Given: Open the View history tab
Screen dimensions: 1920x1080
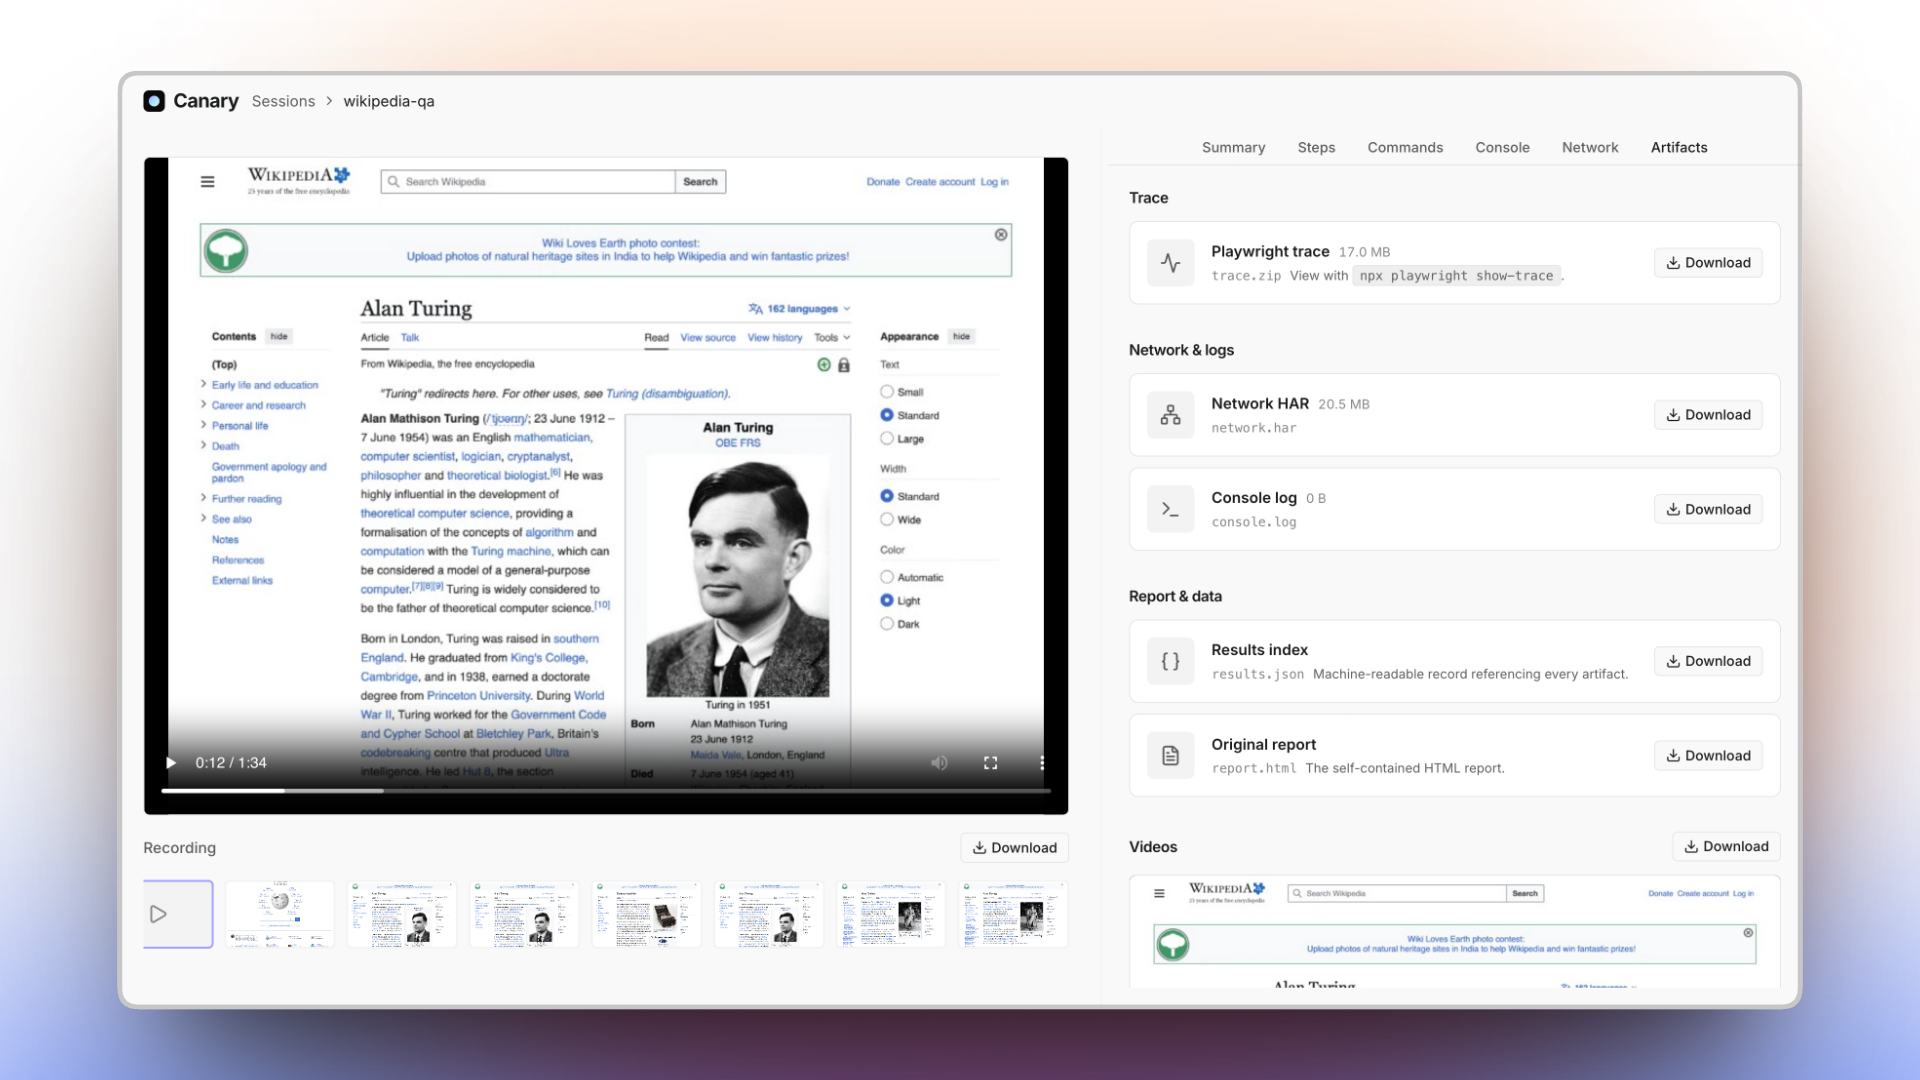Looking at the screenshot, I should [x=775, y=338].
